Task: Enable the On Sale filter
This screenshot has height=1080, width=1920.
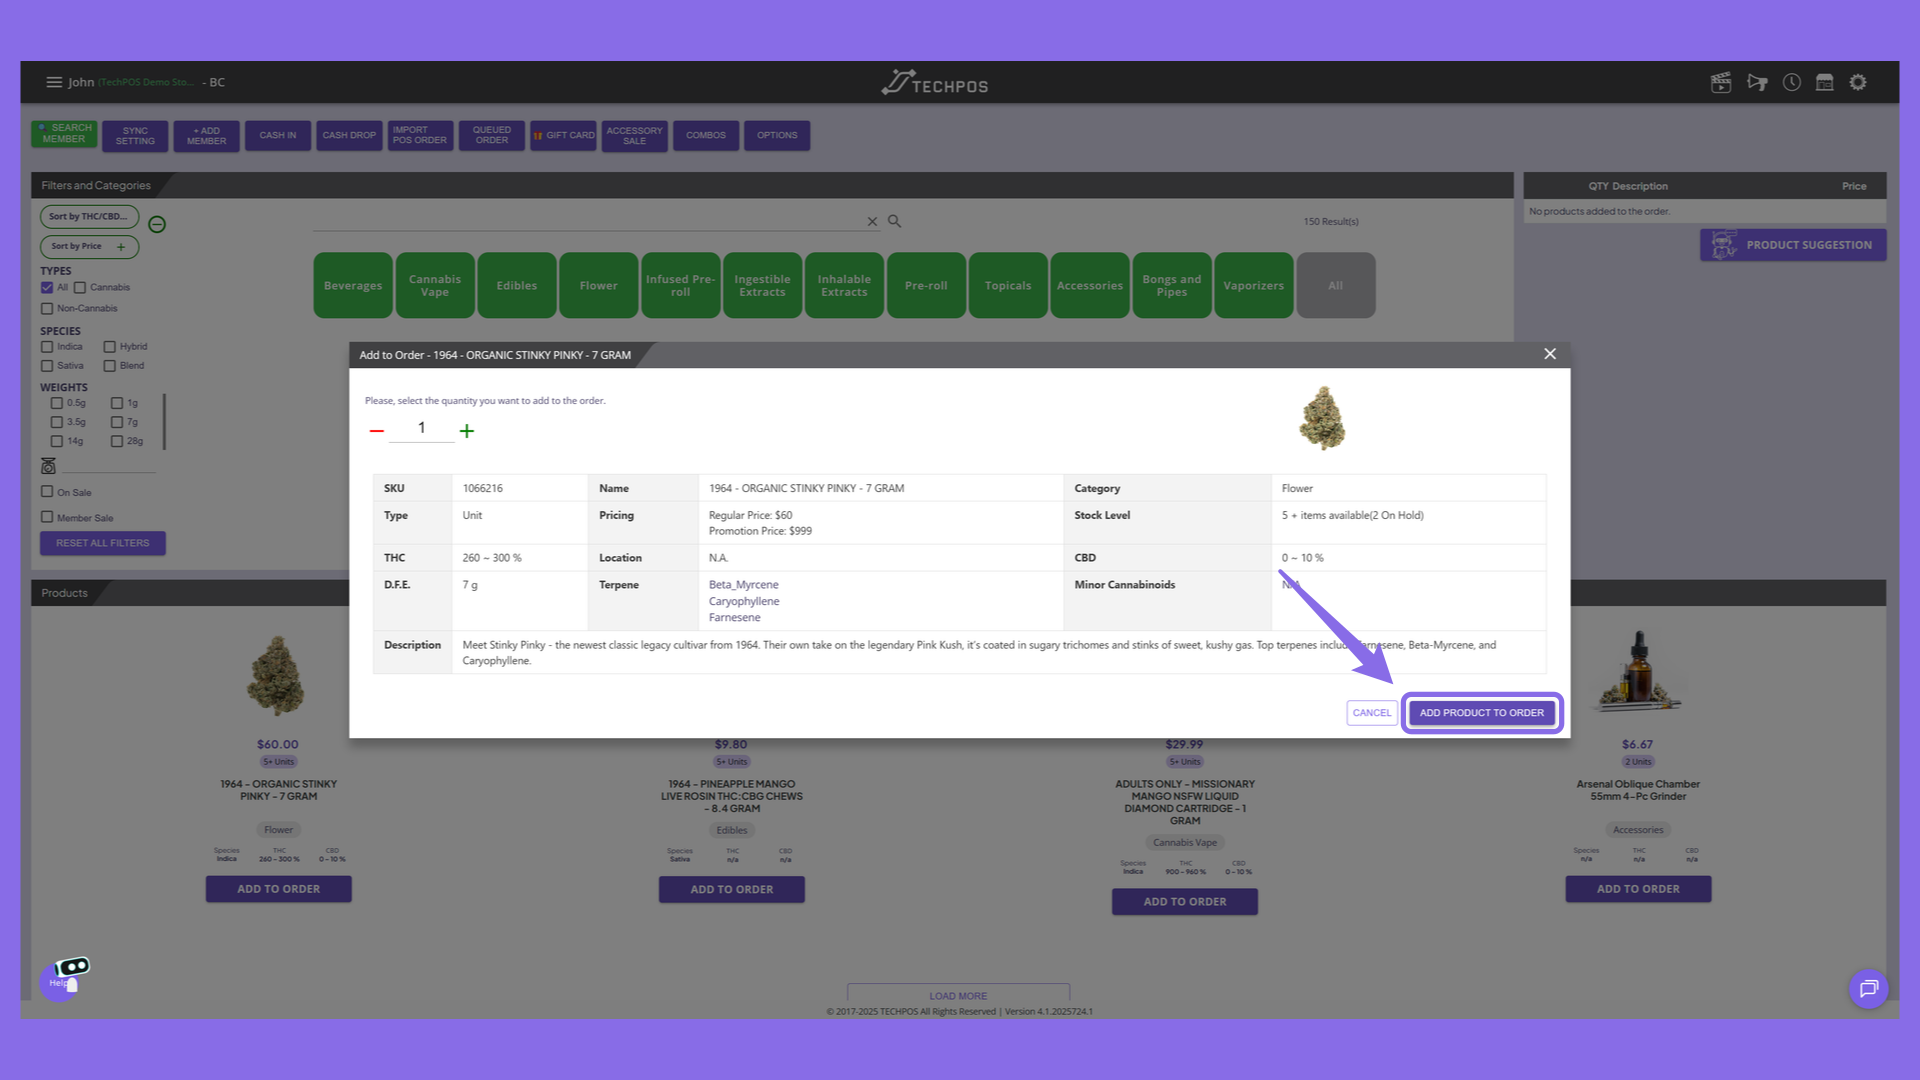Action: click(x=47, y=492)
